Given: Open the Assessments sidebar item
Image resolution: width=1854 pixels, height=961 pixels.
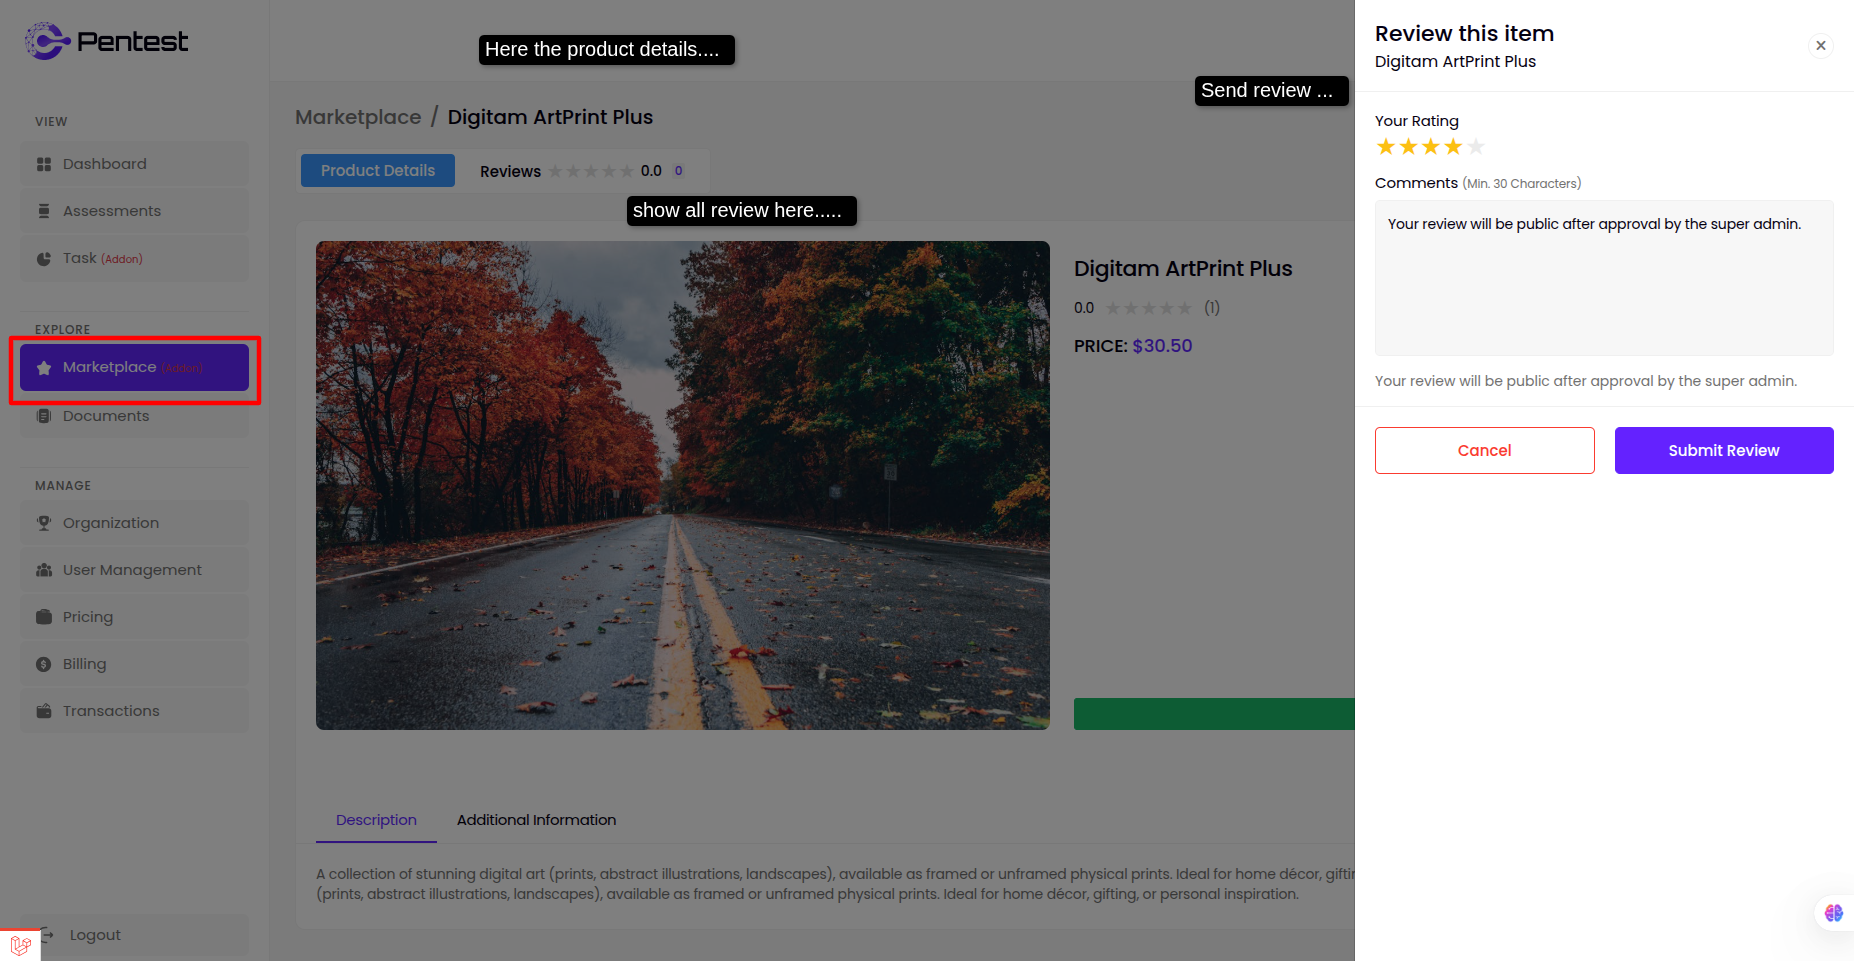Looking at the screenshot, I should (111, 211).
